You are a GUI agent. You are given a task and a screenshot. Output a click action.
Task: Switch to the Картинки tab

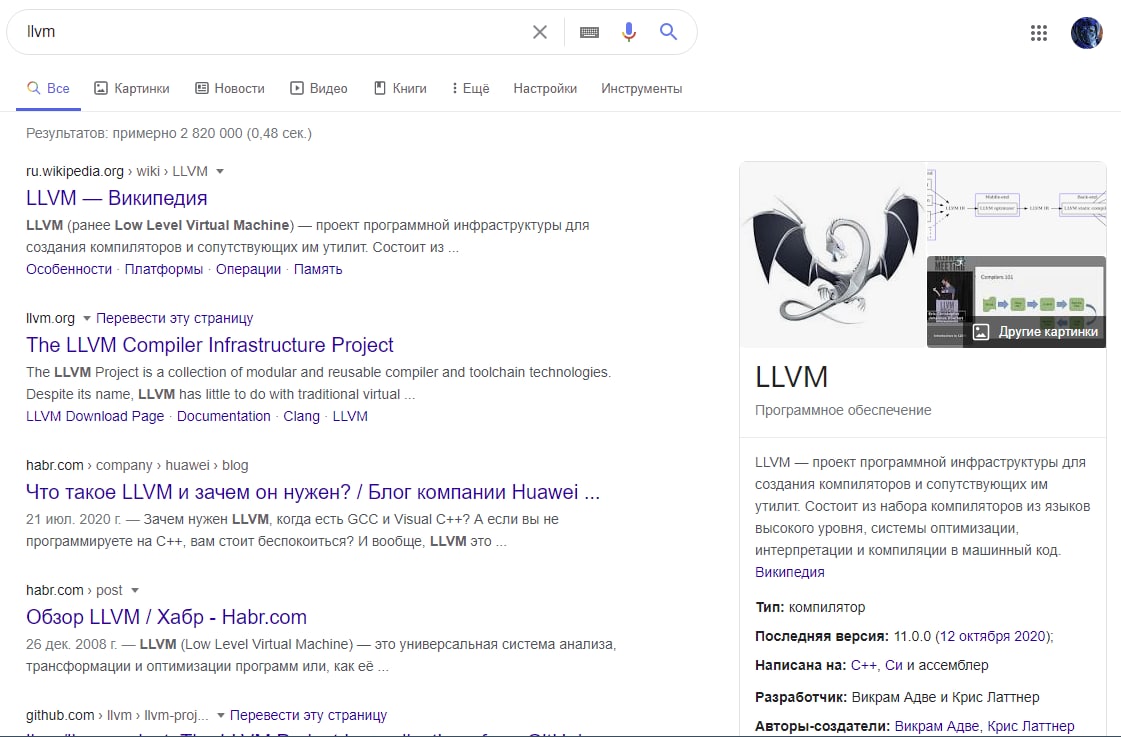pos(132,89)
